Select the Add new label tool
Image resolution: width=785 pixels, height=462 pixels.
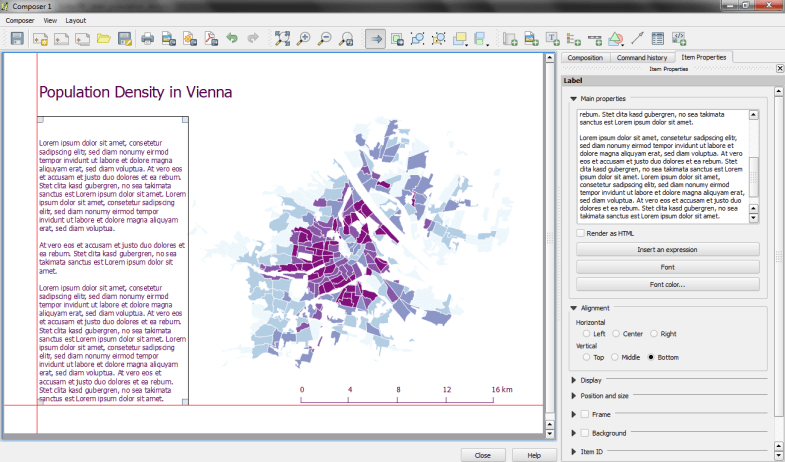click(553, 39)
